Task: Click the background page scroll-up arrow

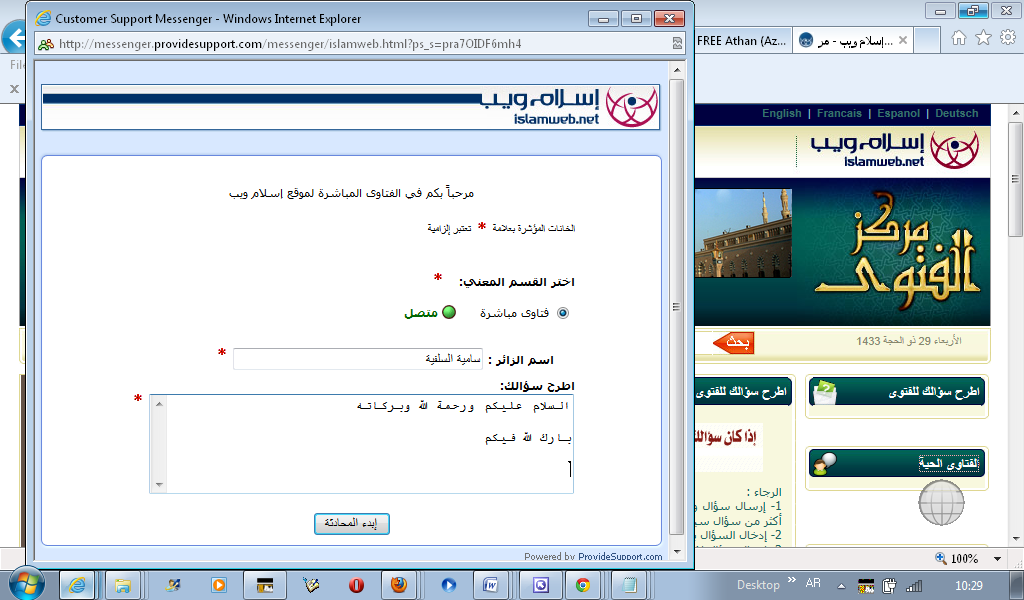Action: [x=1016, y=113]
